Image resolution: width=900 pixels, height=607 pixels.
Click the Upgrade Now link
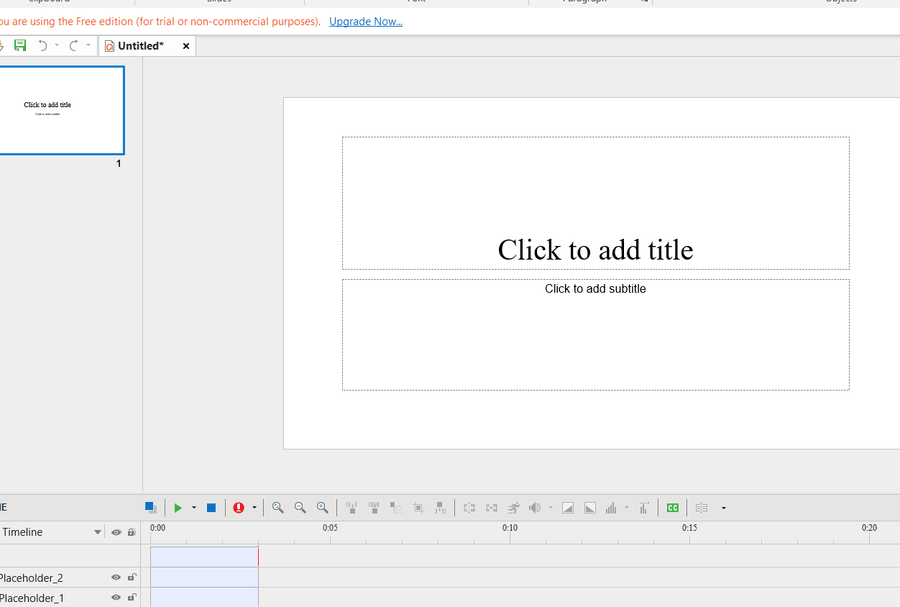(365, 21)
